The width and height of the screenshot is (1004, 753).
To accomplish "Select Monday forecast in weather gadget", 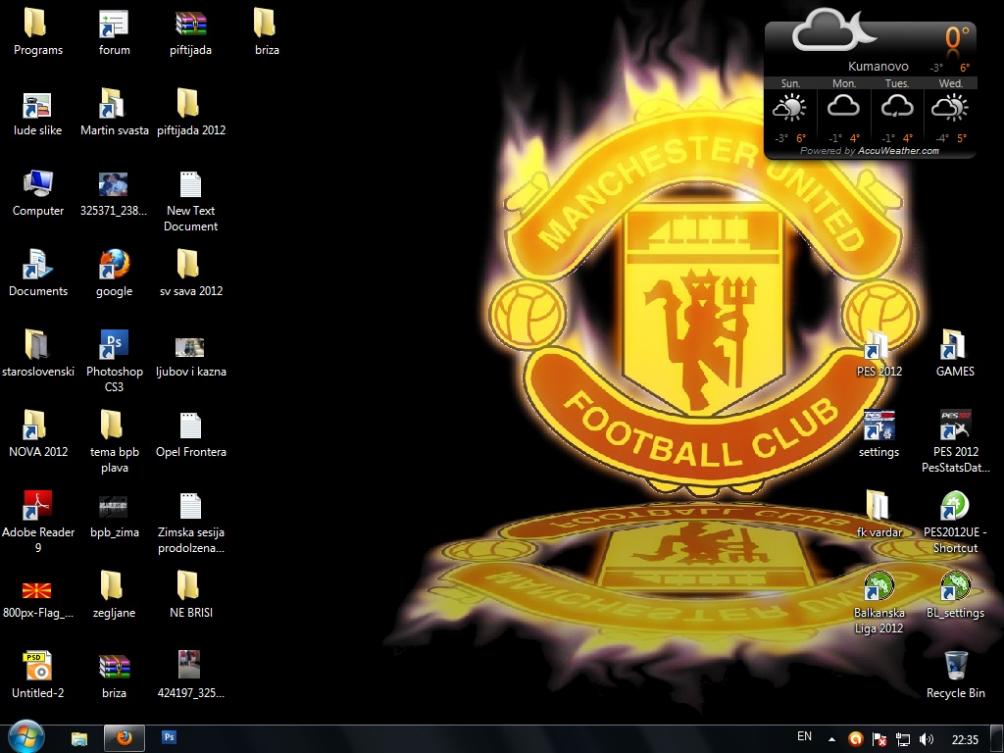I will (844, 113).
